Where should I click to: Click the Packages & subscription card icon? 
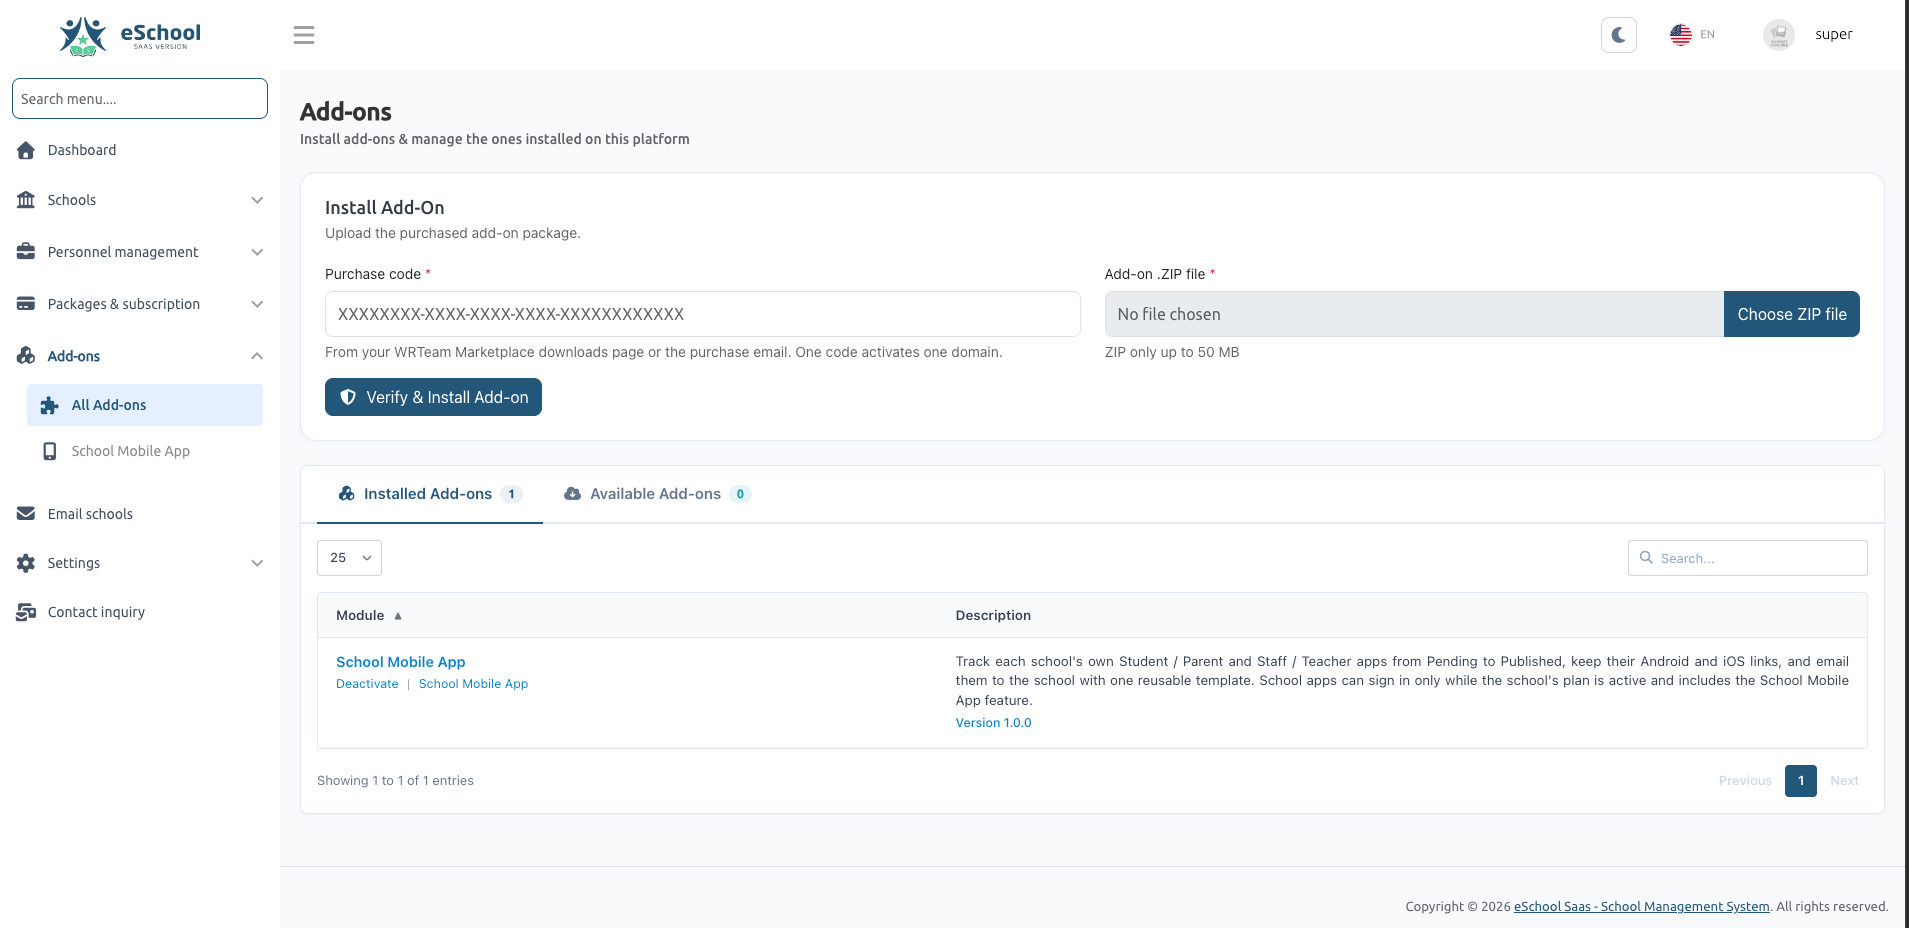[x=26, y=304]
